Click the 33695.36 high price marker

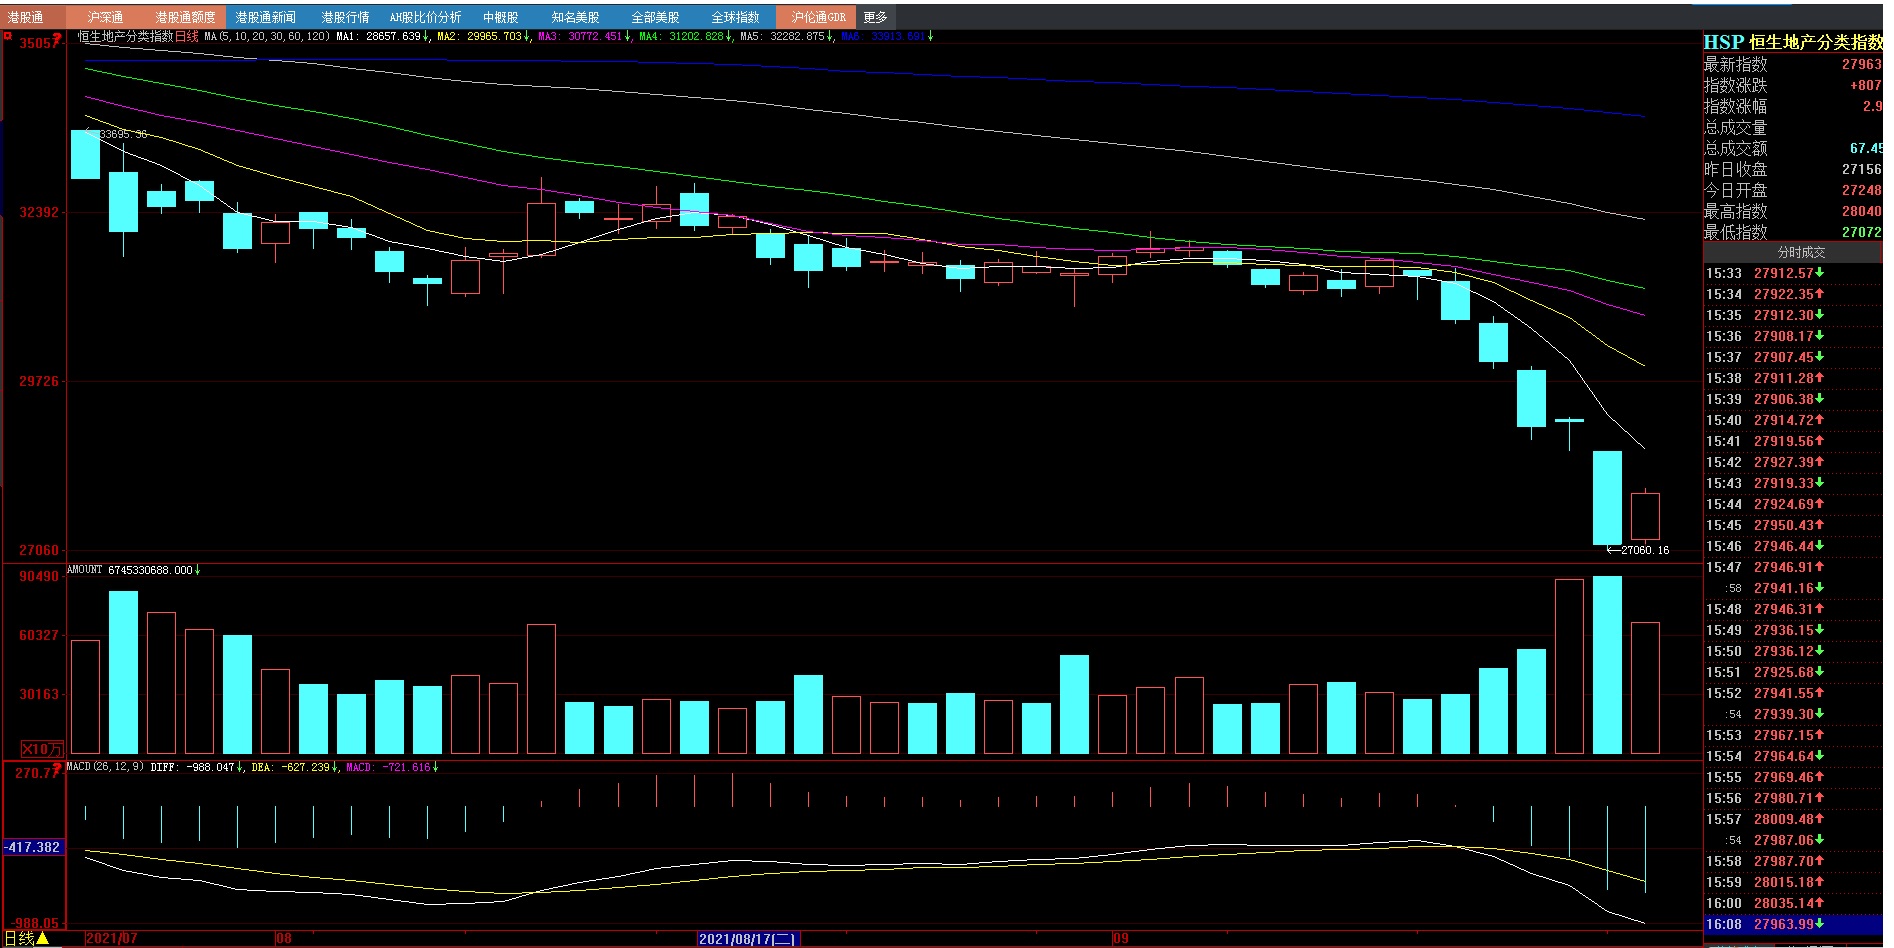122,134
